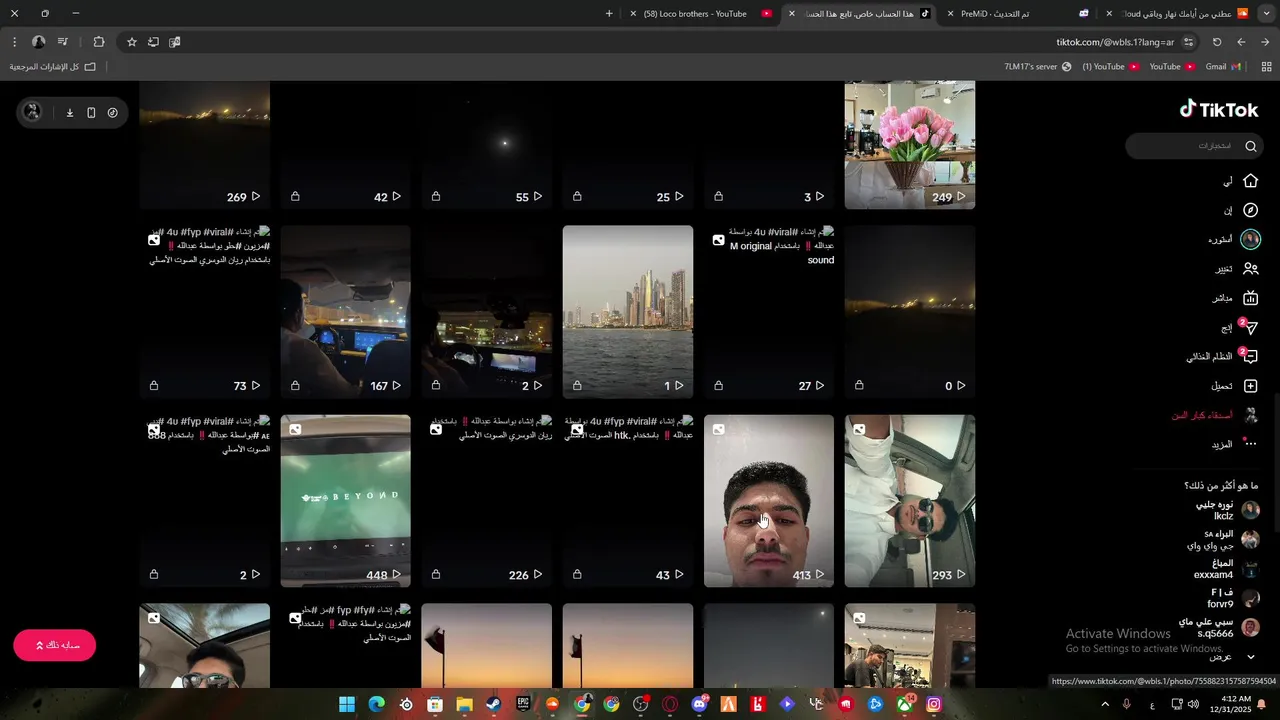Open Chrome three-dots menu
The image size is (1280, 720).
14,42
